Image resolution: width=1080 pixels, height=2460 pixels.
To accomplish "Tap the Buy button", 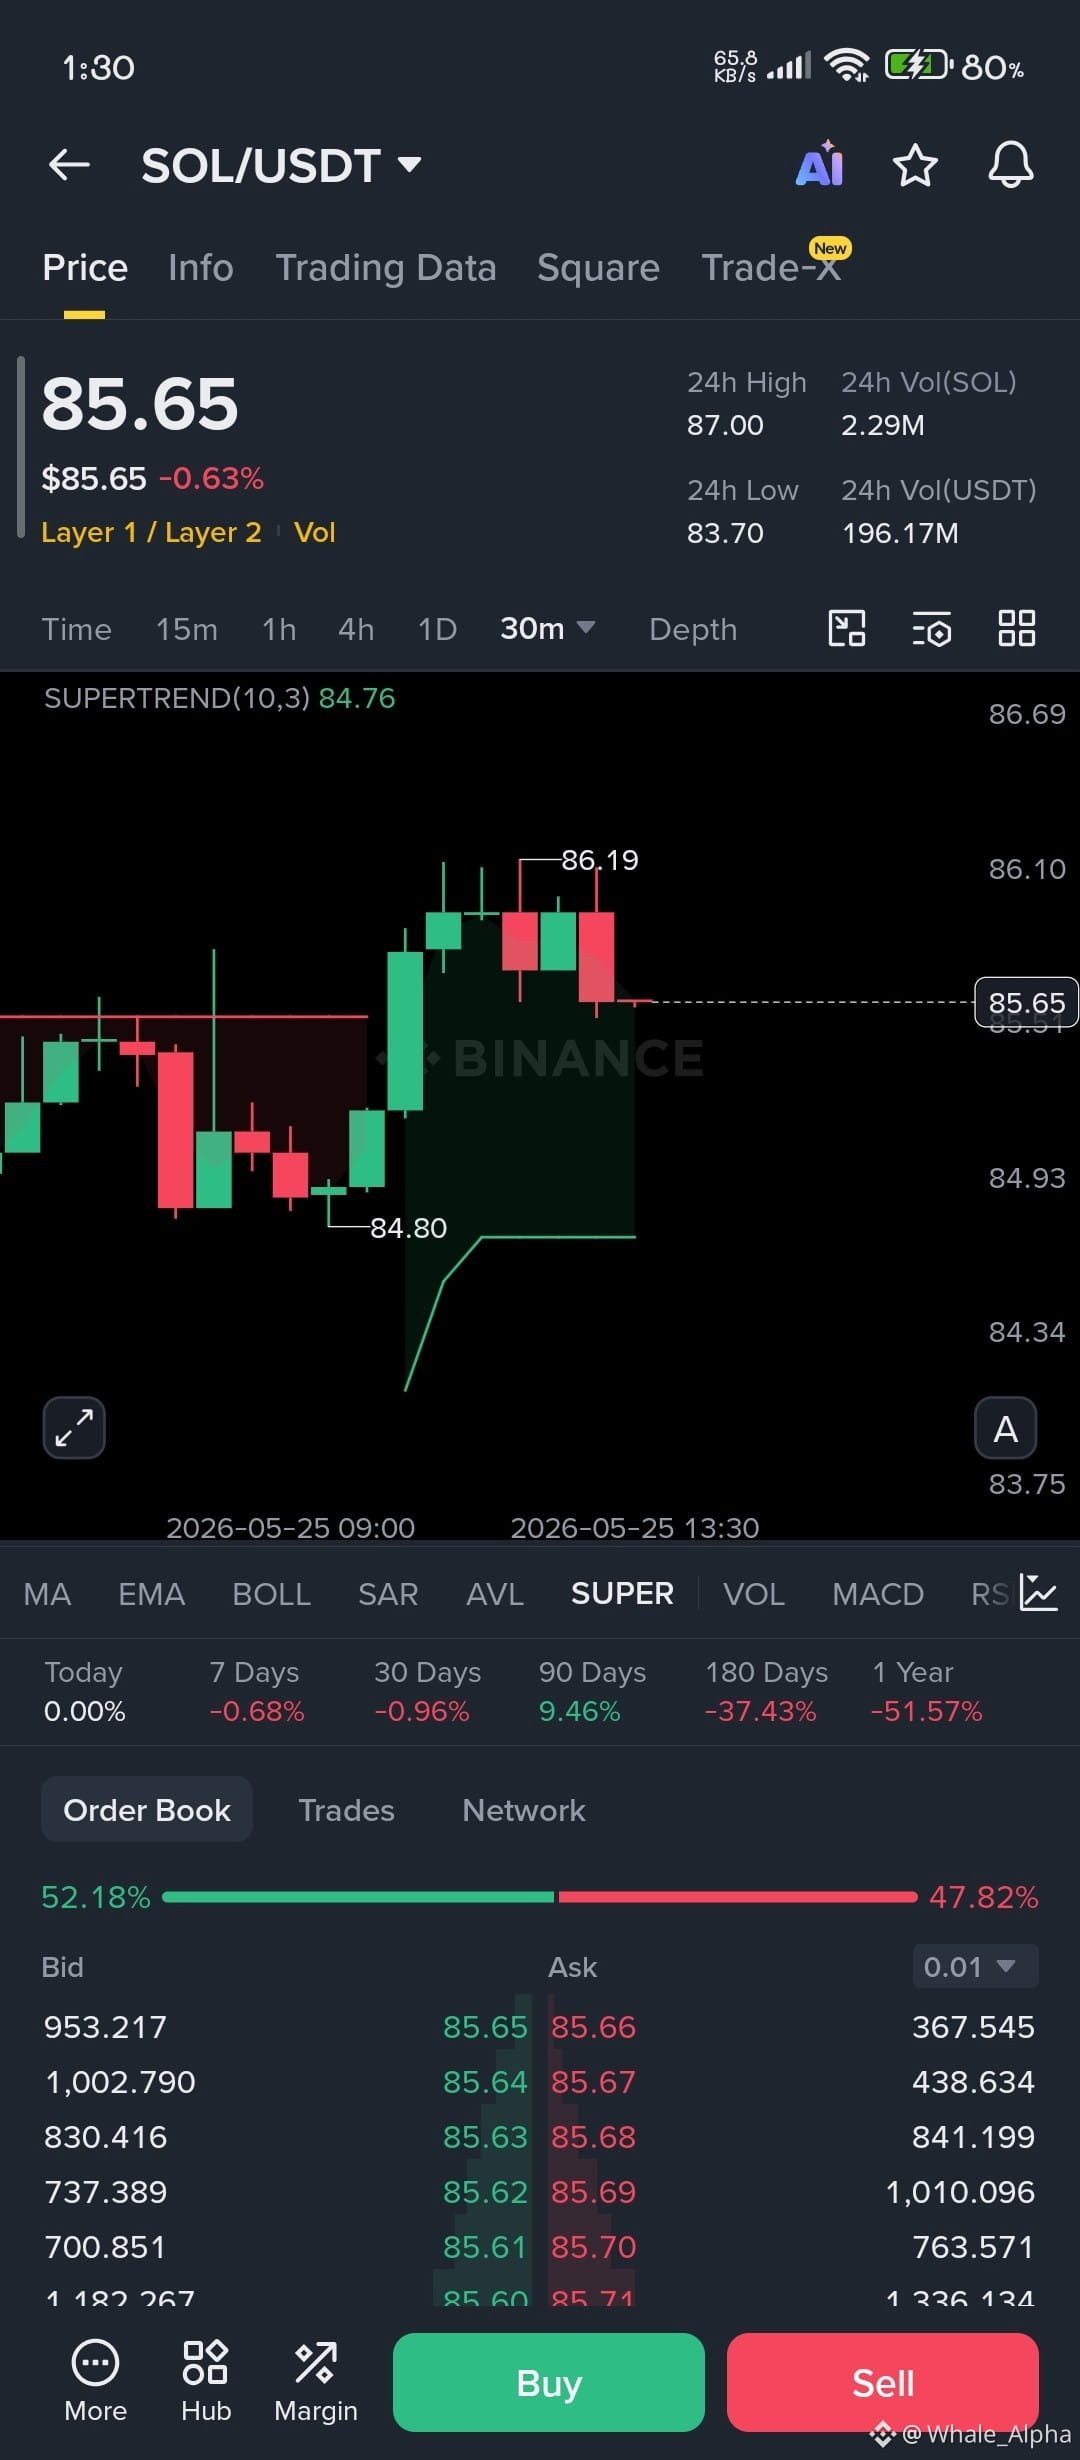I will point(549,2382).
